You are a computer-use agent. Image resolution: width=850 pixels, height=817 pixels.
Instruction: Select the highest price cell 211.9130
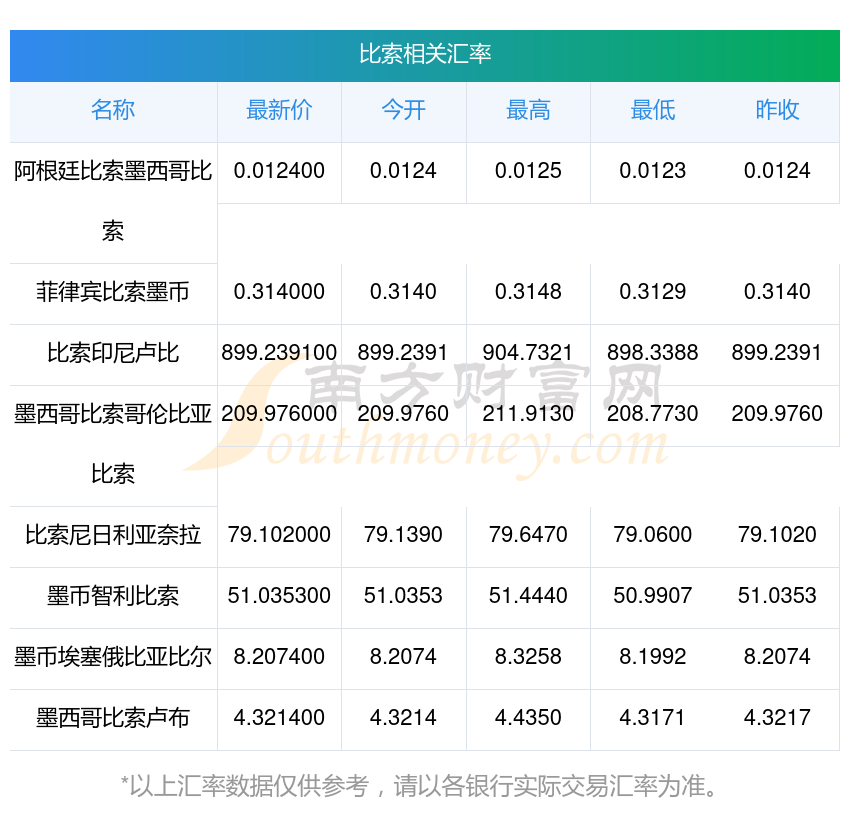click(528, 414)
